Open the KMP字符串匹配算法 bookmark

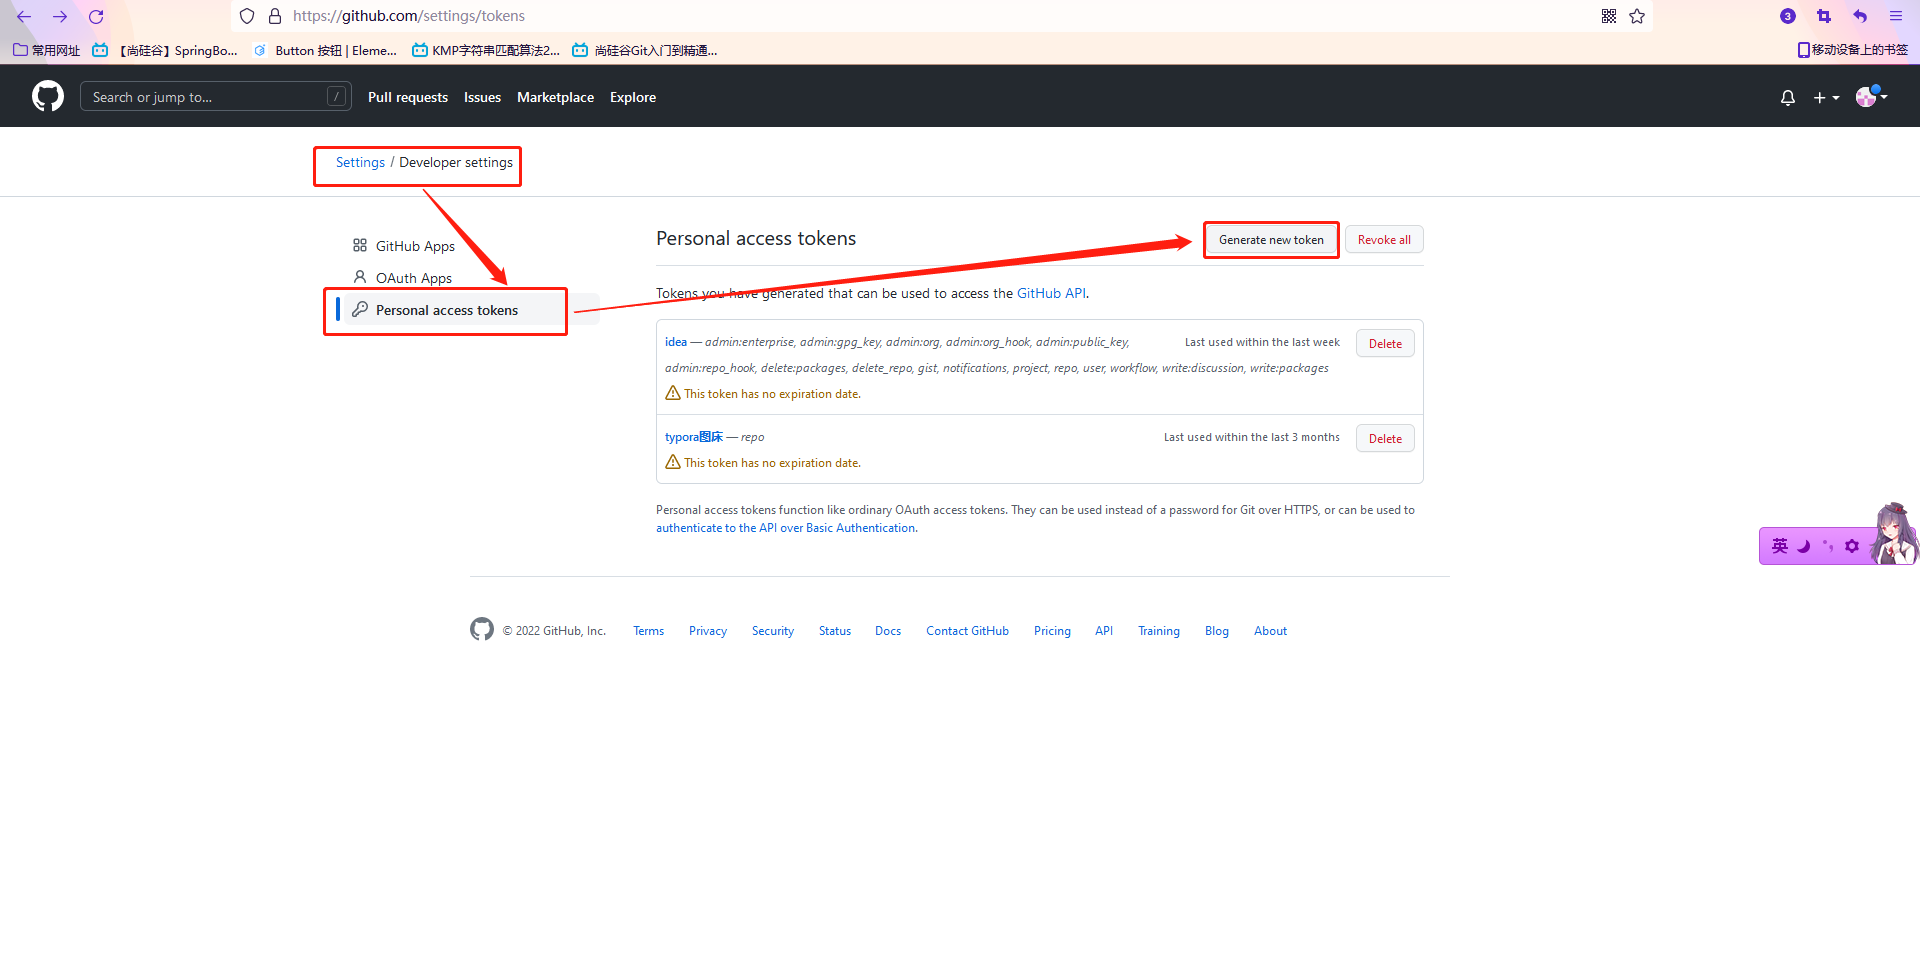486,50
